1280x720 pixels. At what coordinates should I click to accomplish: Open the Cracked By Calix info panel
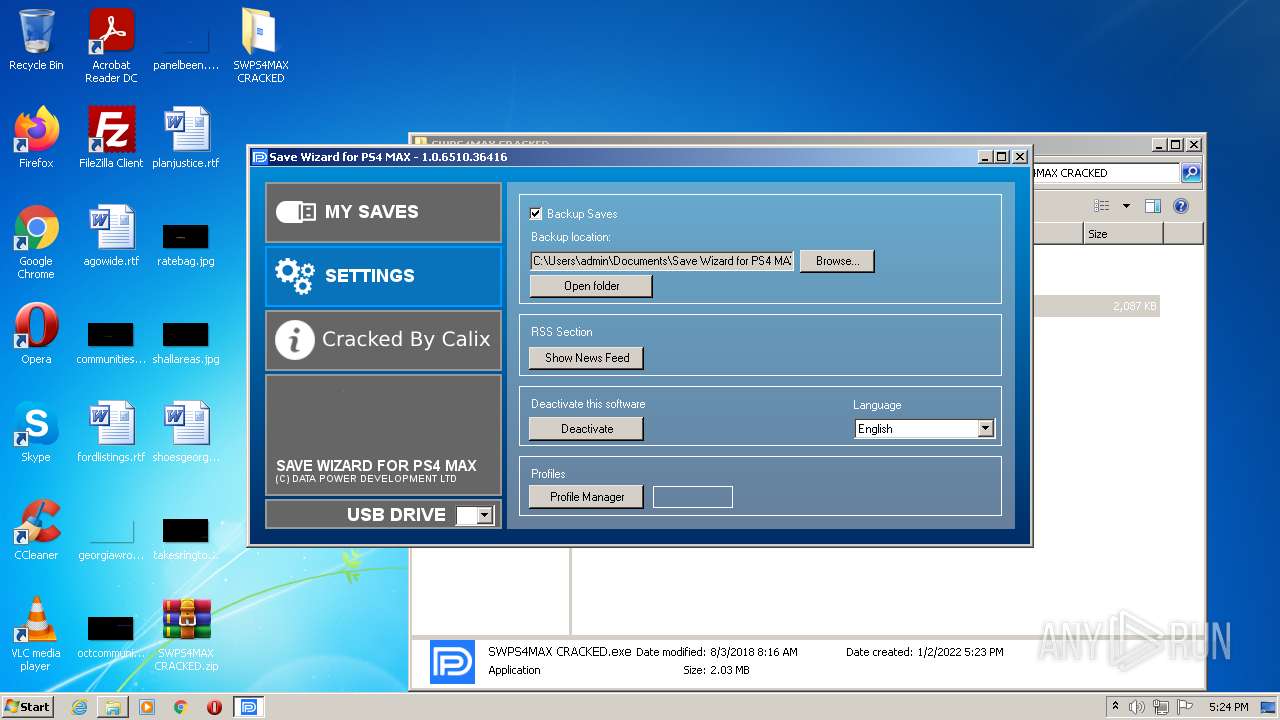tap(383, 340)
